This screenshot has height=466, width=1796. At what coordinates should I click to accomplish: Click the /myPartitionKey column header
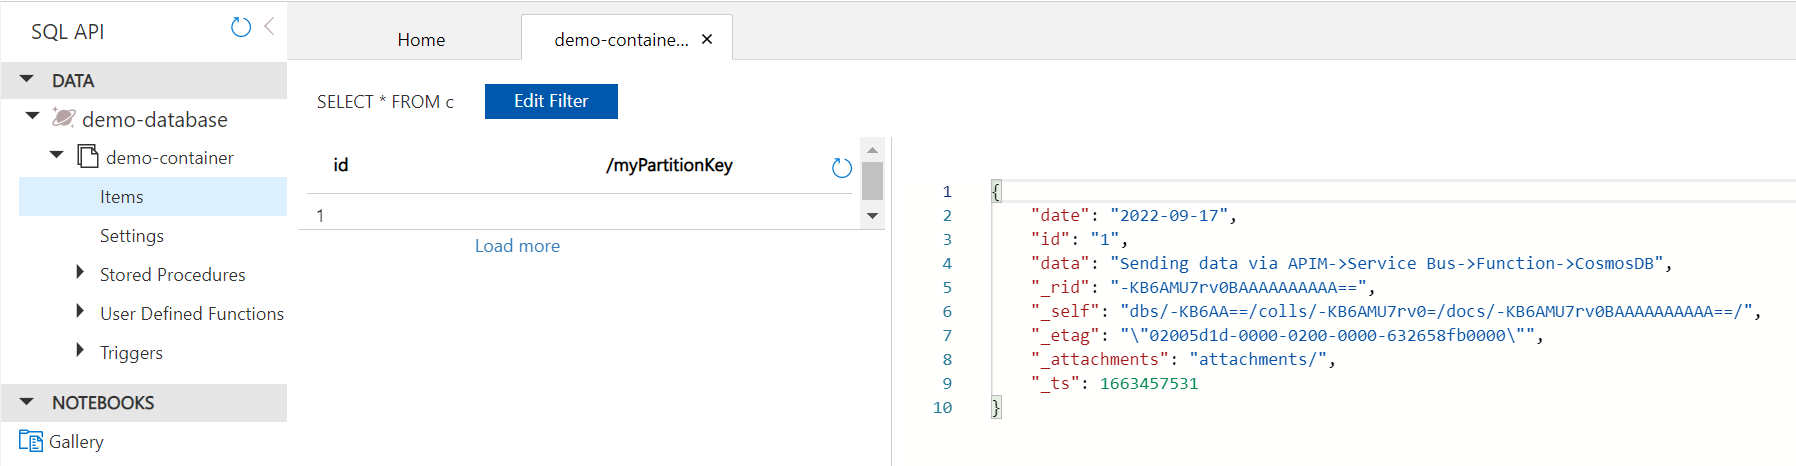(669, 165)
